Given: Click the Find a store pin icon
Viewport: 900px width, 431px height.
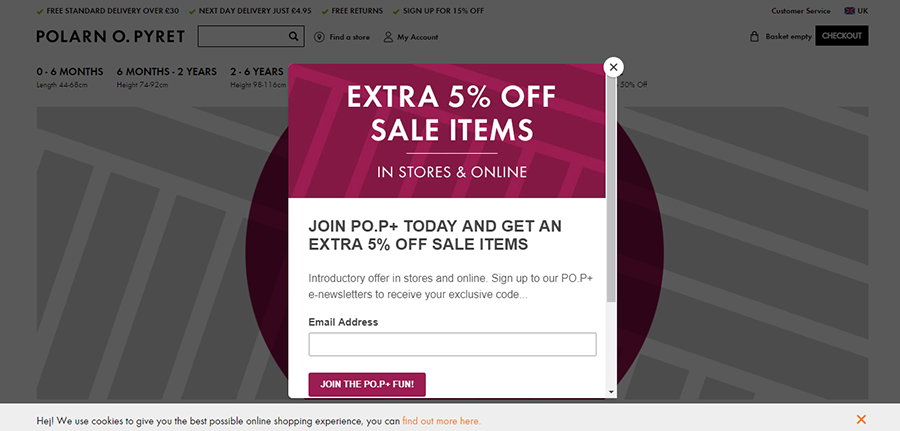Looking at the screenshot, I should (x=319, y=37).
